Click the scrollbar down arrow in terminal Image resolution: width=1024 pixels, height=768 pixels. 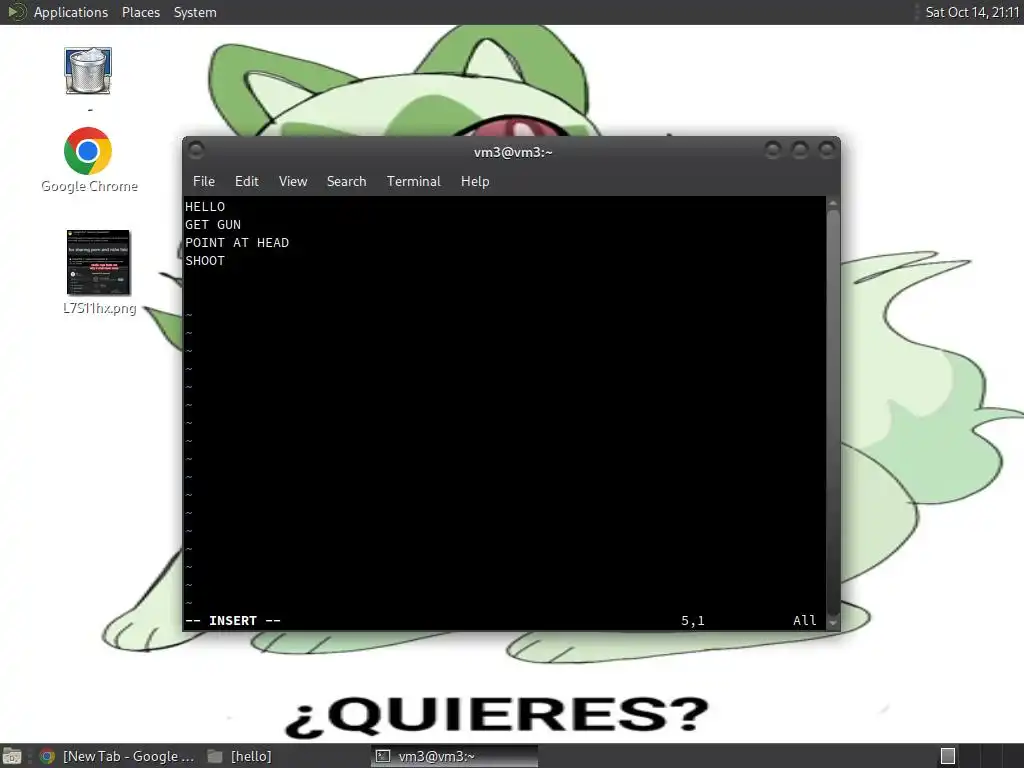click(x=833, y=623)
